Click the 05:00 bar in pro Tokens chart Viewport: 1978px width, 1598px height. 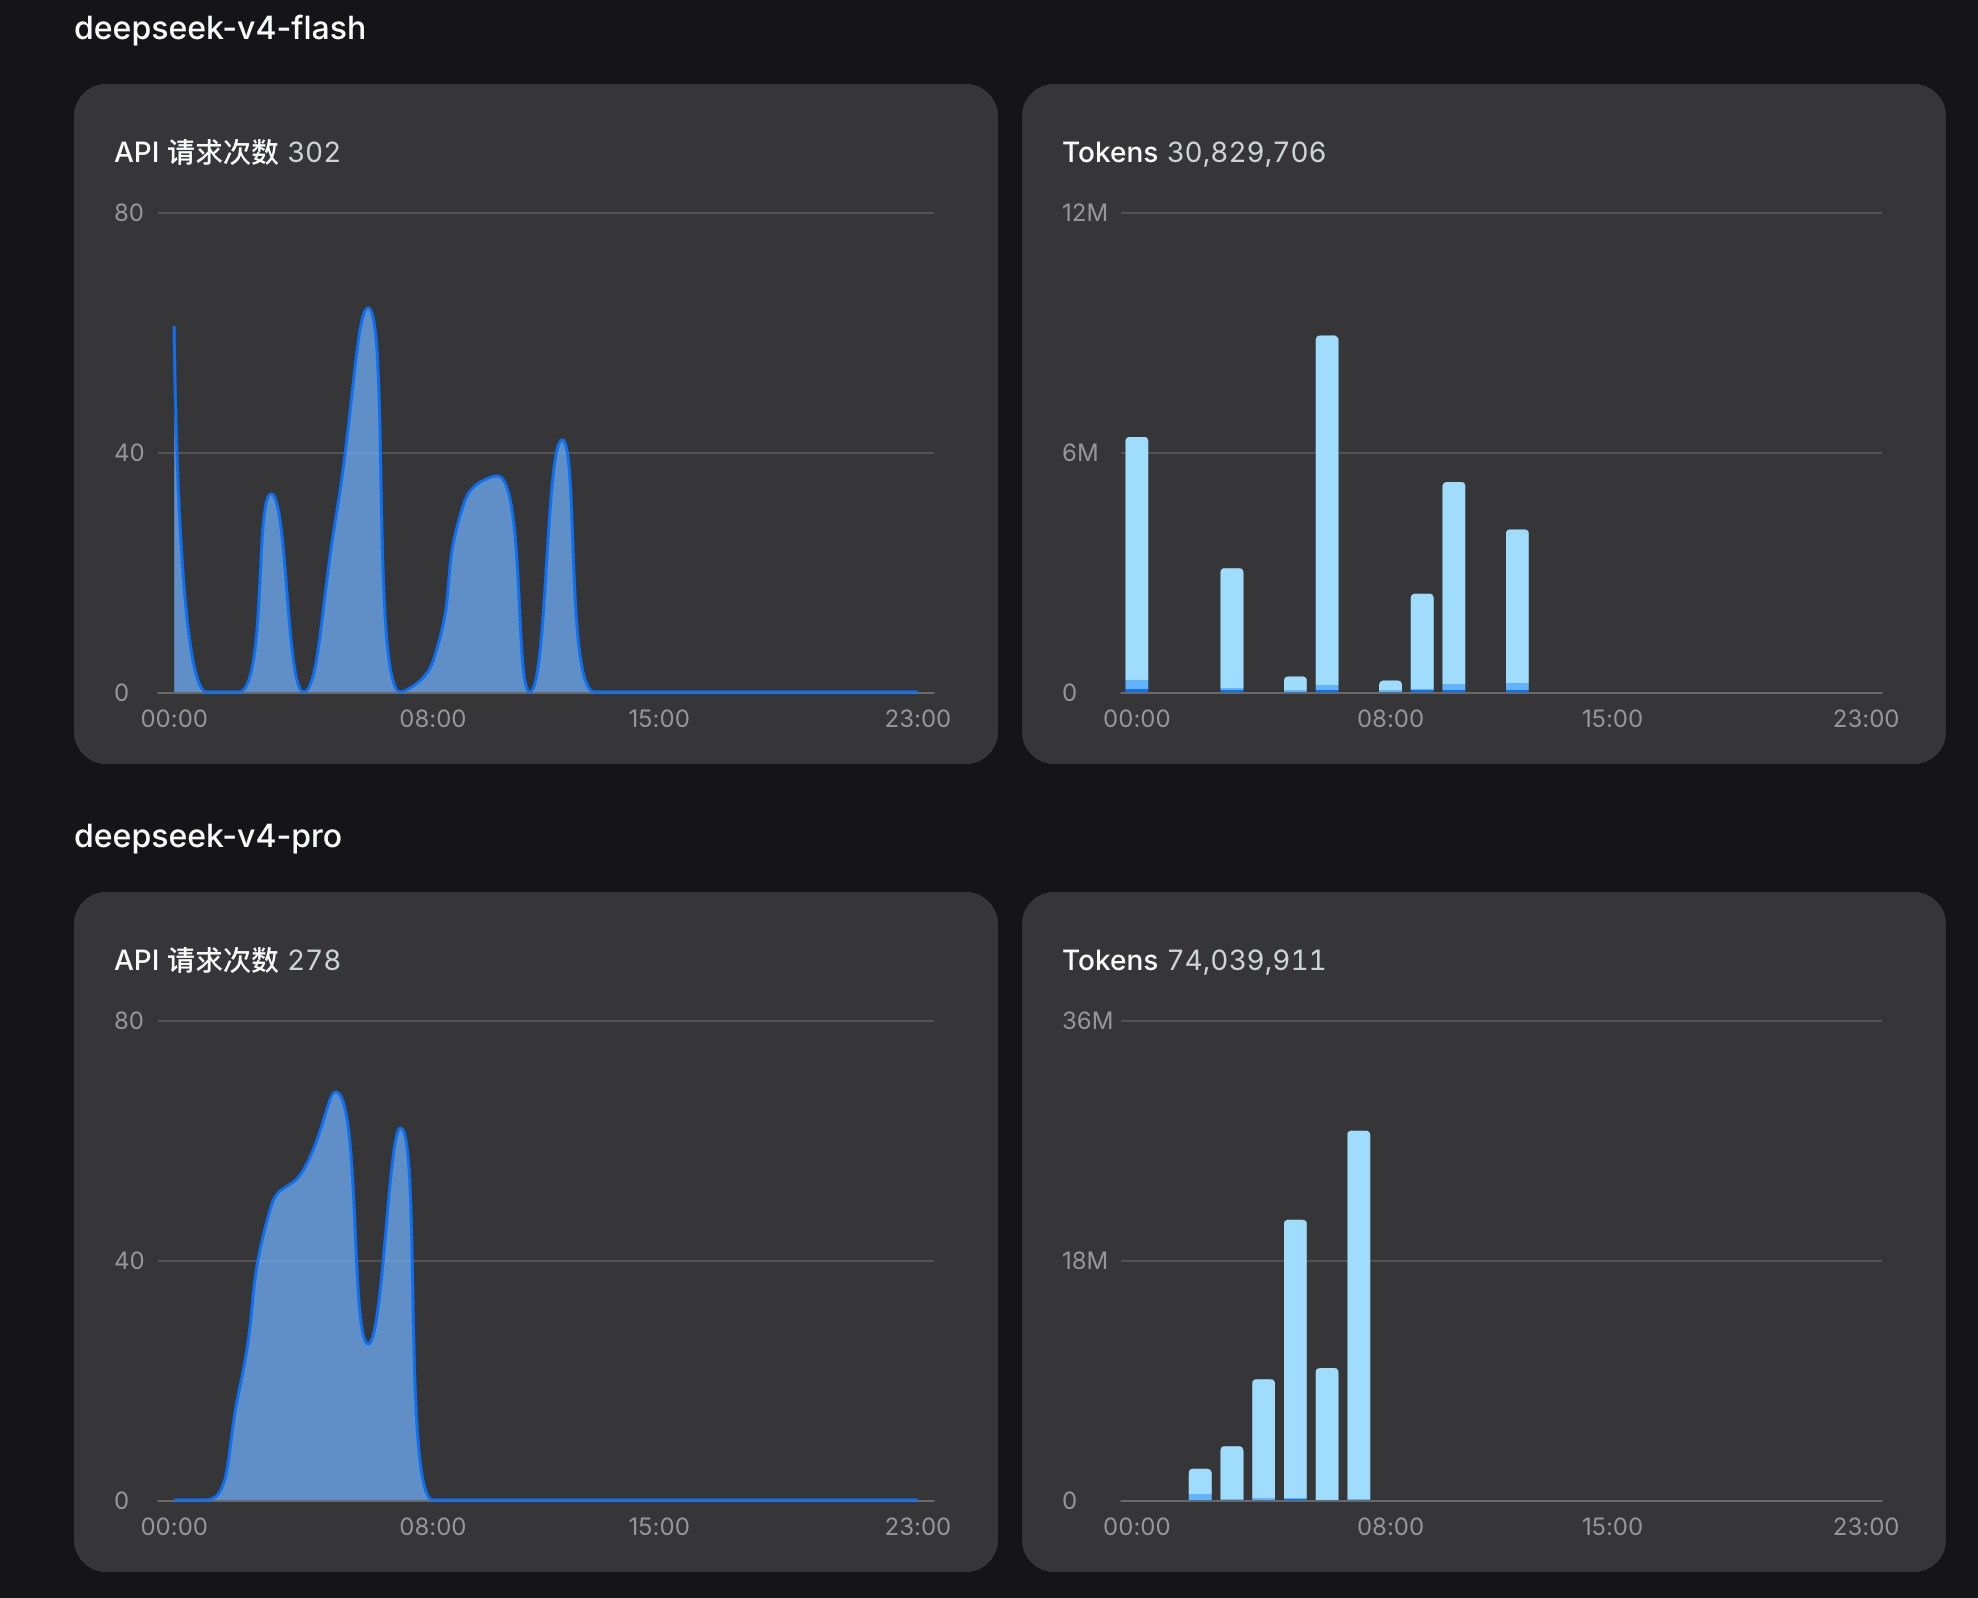point(1295,1360)
